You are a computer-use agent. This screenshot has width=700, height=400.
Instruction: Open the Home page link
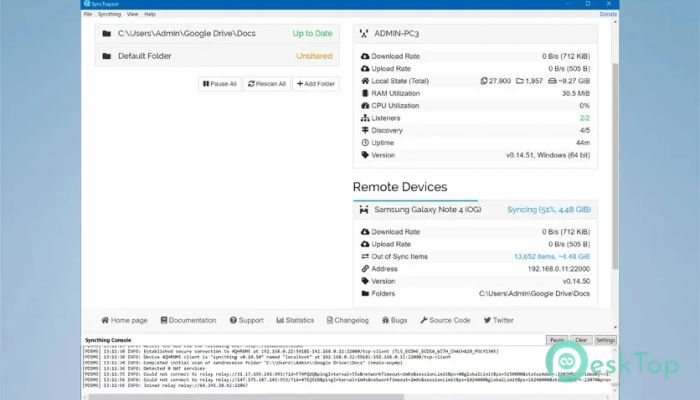124,321
